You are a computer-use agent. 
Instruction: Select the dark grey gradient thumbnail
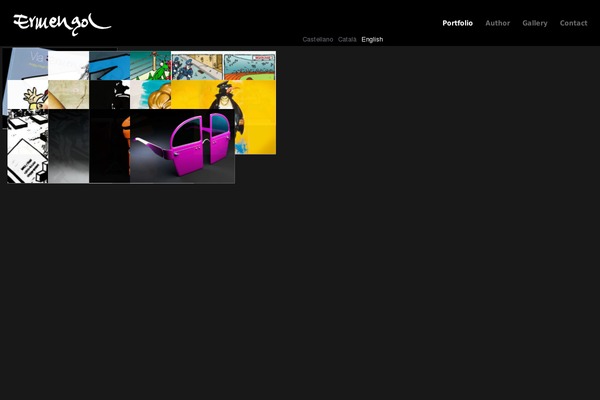pos(68,146)
